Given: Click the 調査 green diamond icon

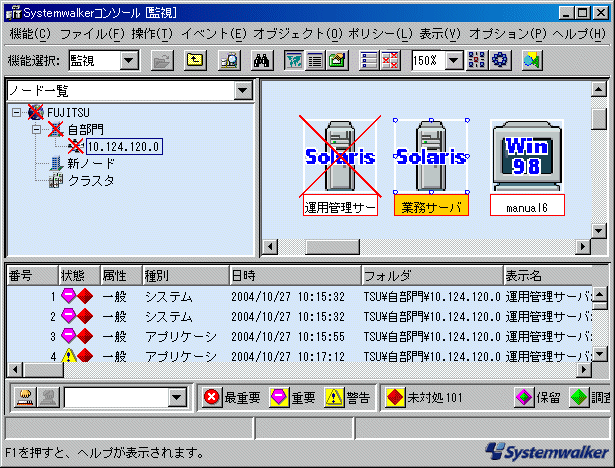Looking at the screenshot, I should click(579, 397).
